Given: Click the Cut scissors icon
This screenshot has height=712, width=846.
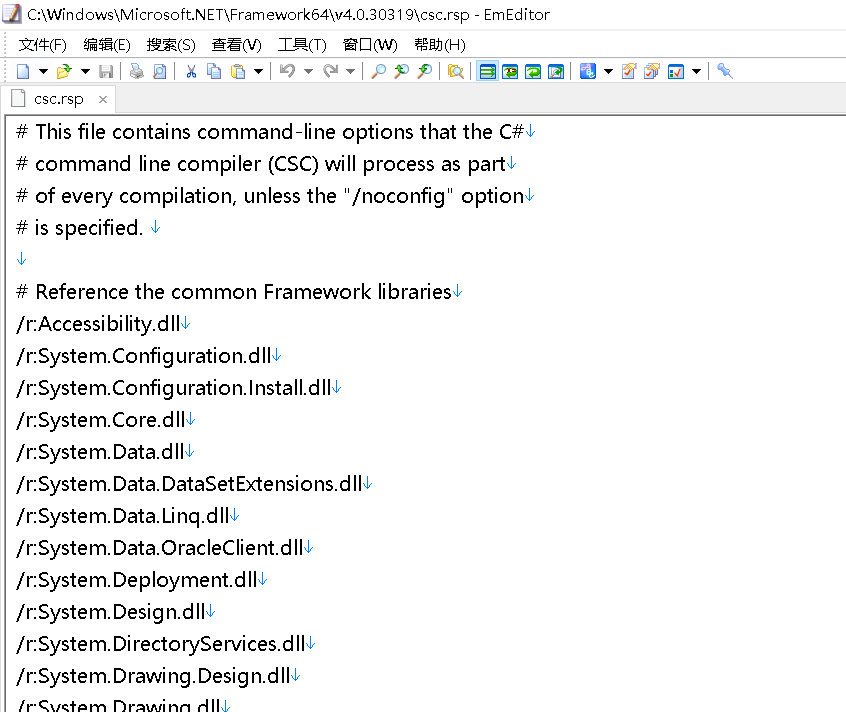Looking at the screenshot, I should click(191, 71).
